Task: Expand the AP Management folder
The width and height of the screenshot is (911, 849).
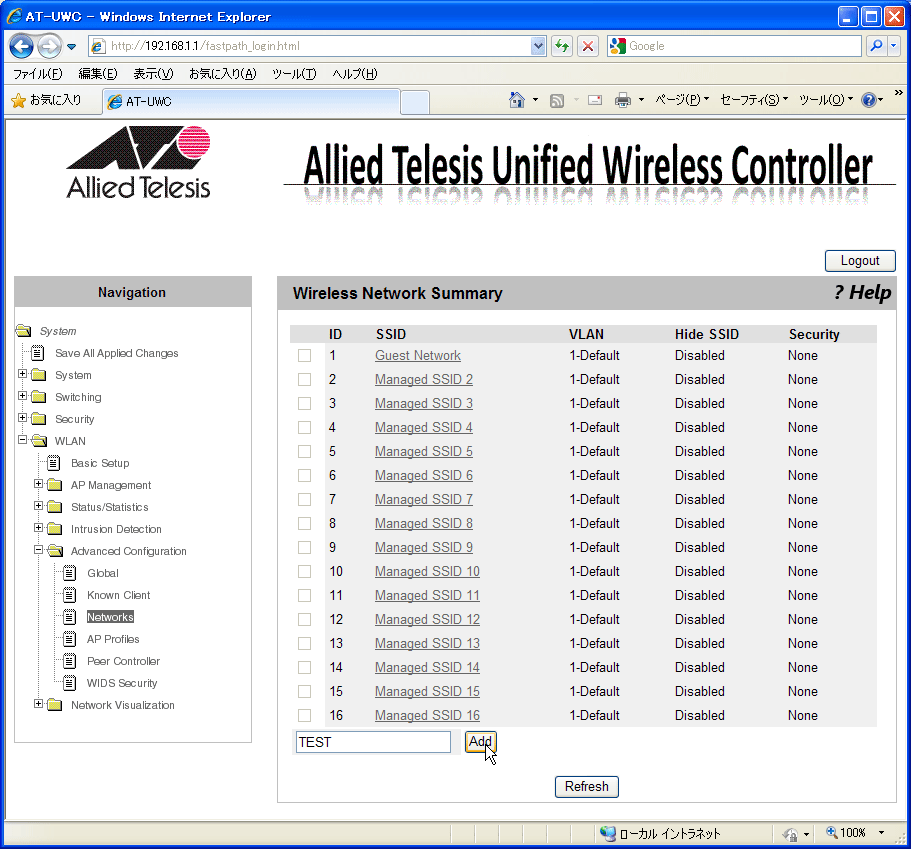Action: [38, 483]
